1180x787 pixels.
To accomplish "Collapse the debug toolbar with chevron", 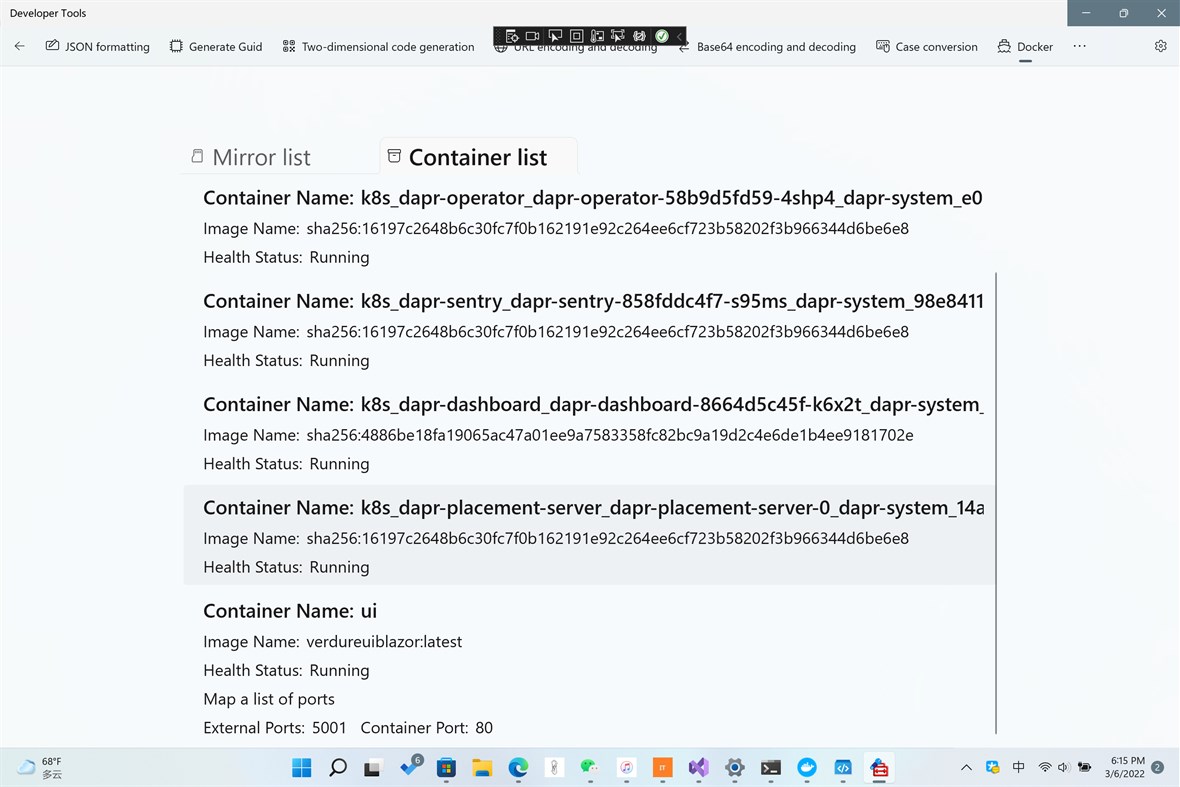I will tap(679, 35).
